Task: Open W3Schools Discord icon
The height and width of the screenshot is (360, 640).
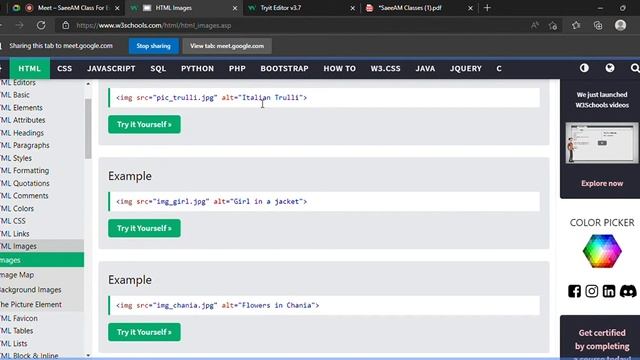Action: [x=628, y=291]
